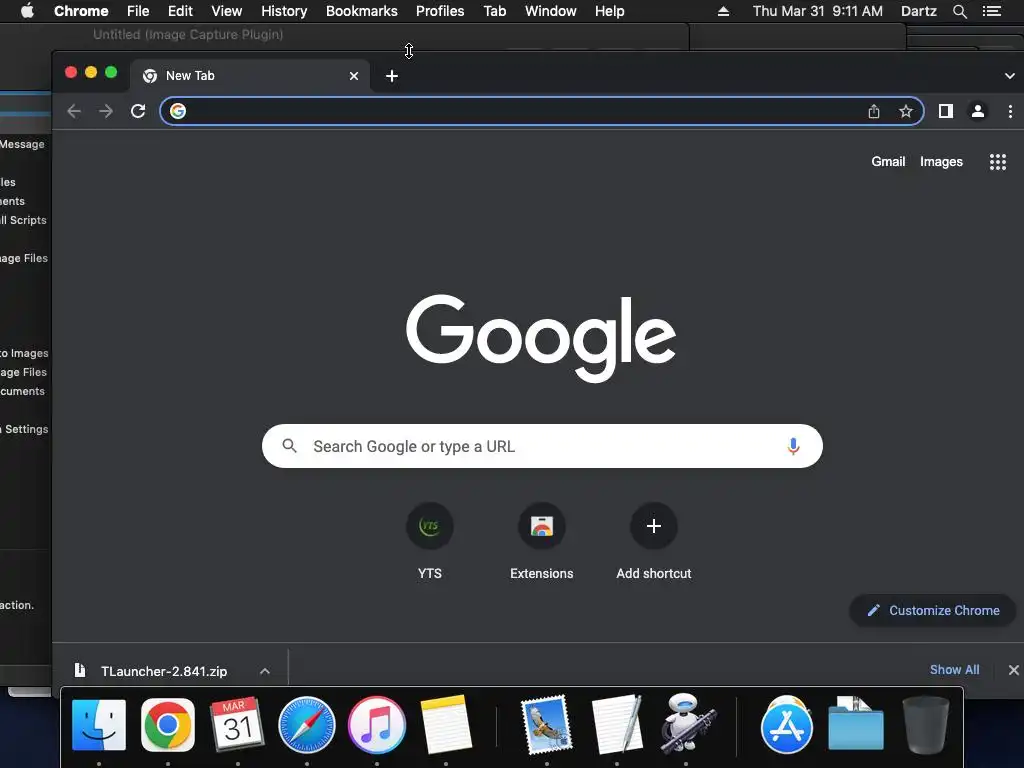Open the Images link
The height and width of the screenshot is (768, 1024).
click(x=941, y=161)
